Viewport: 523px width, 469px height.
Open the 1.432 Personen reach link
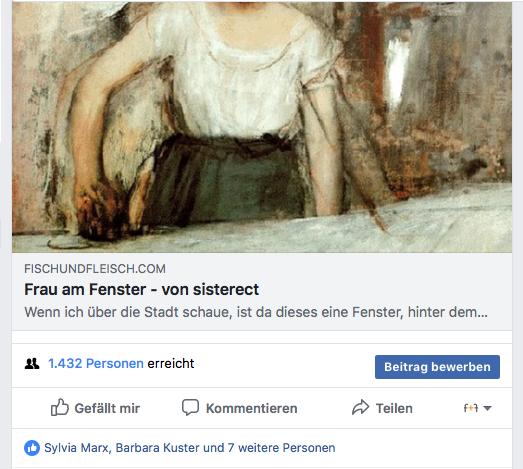pos(96,363)
